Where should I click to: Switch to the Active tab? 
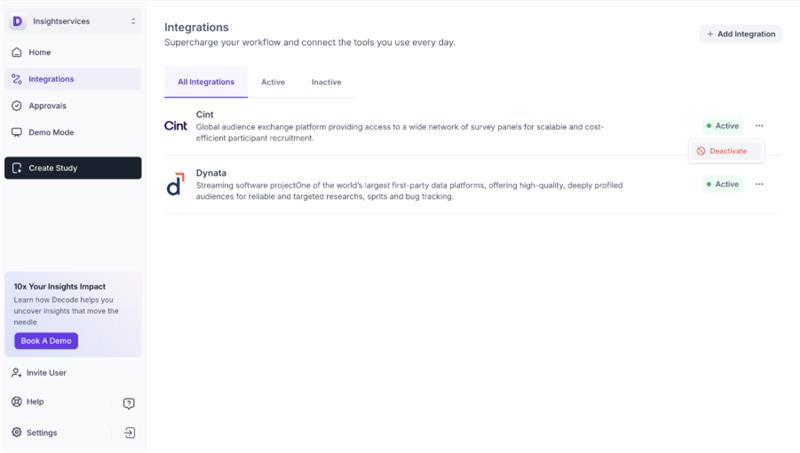(x=273, y=82)
